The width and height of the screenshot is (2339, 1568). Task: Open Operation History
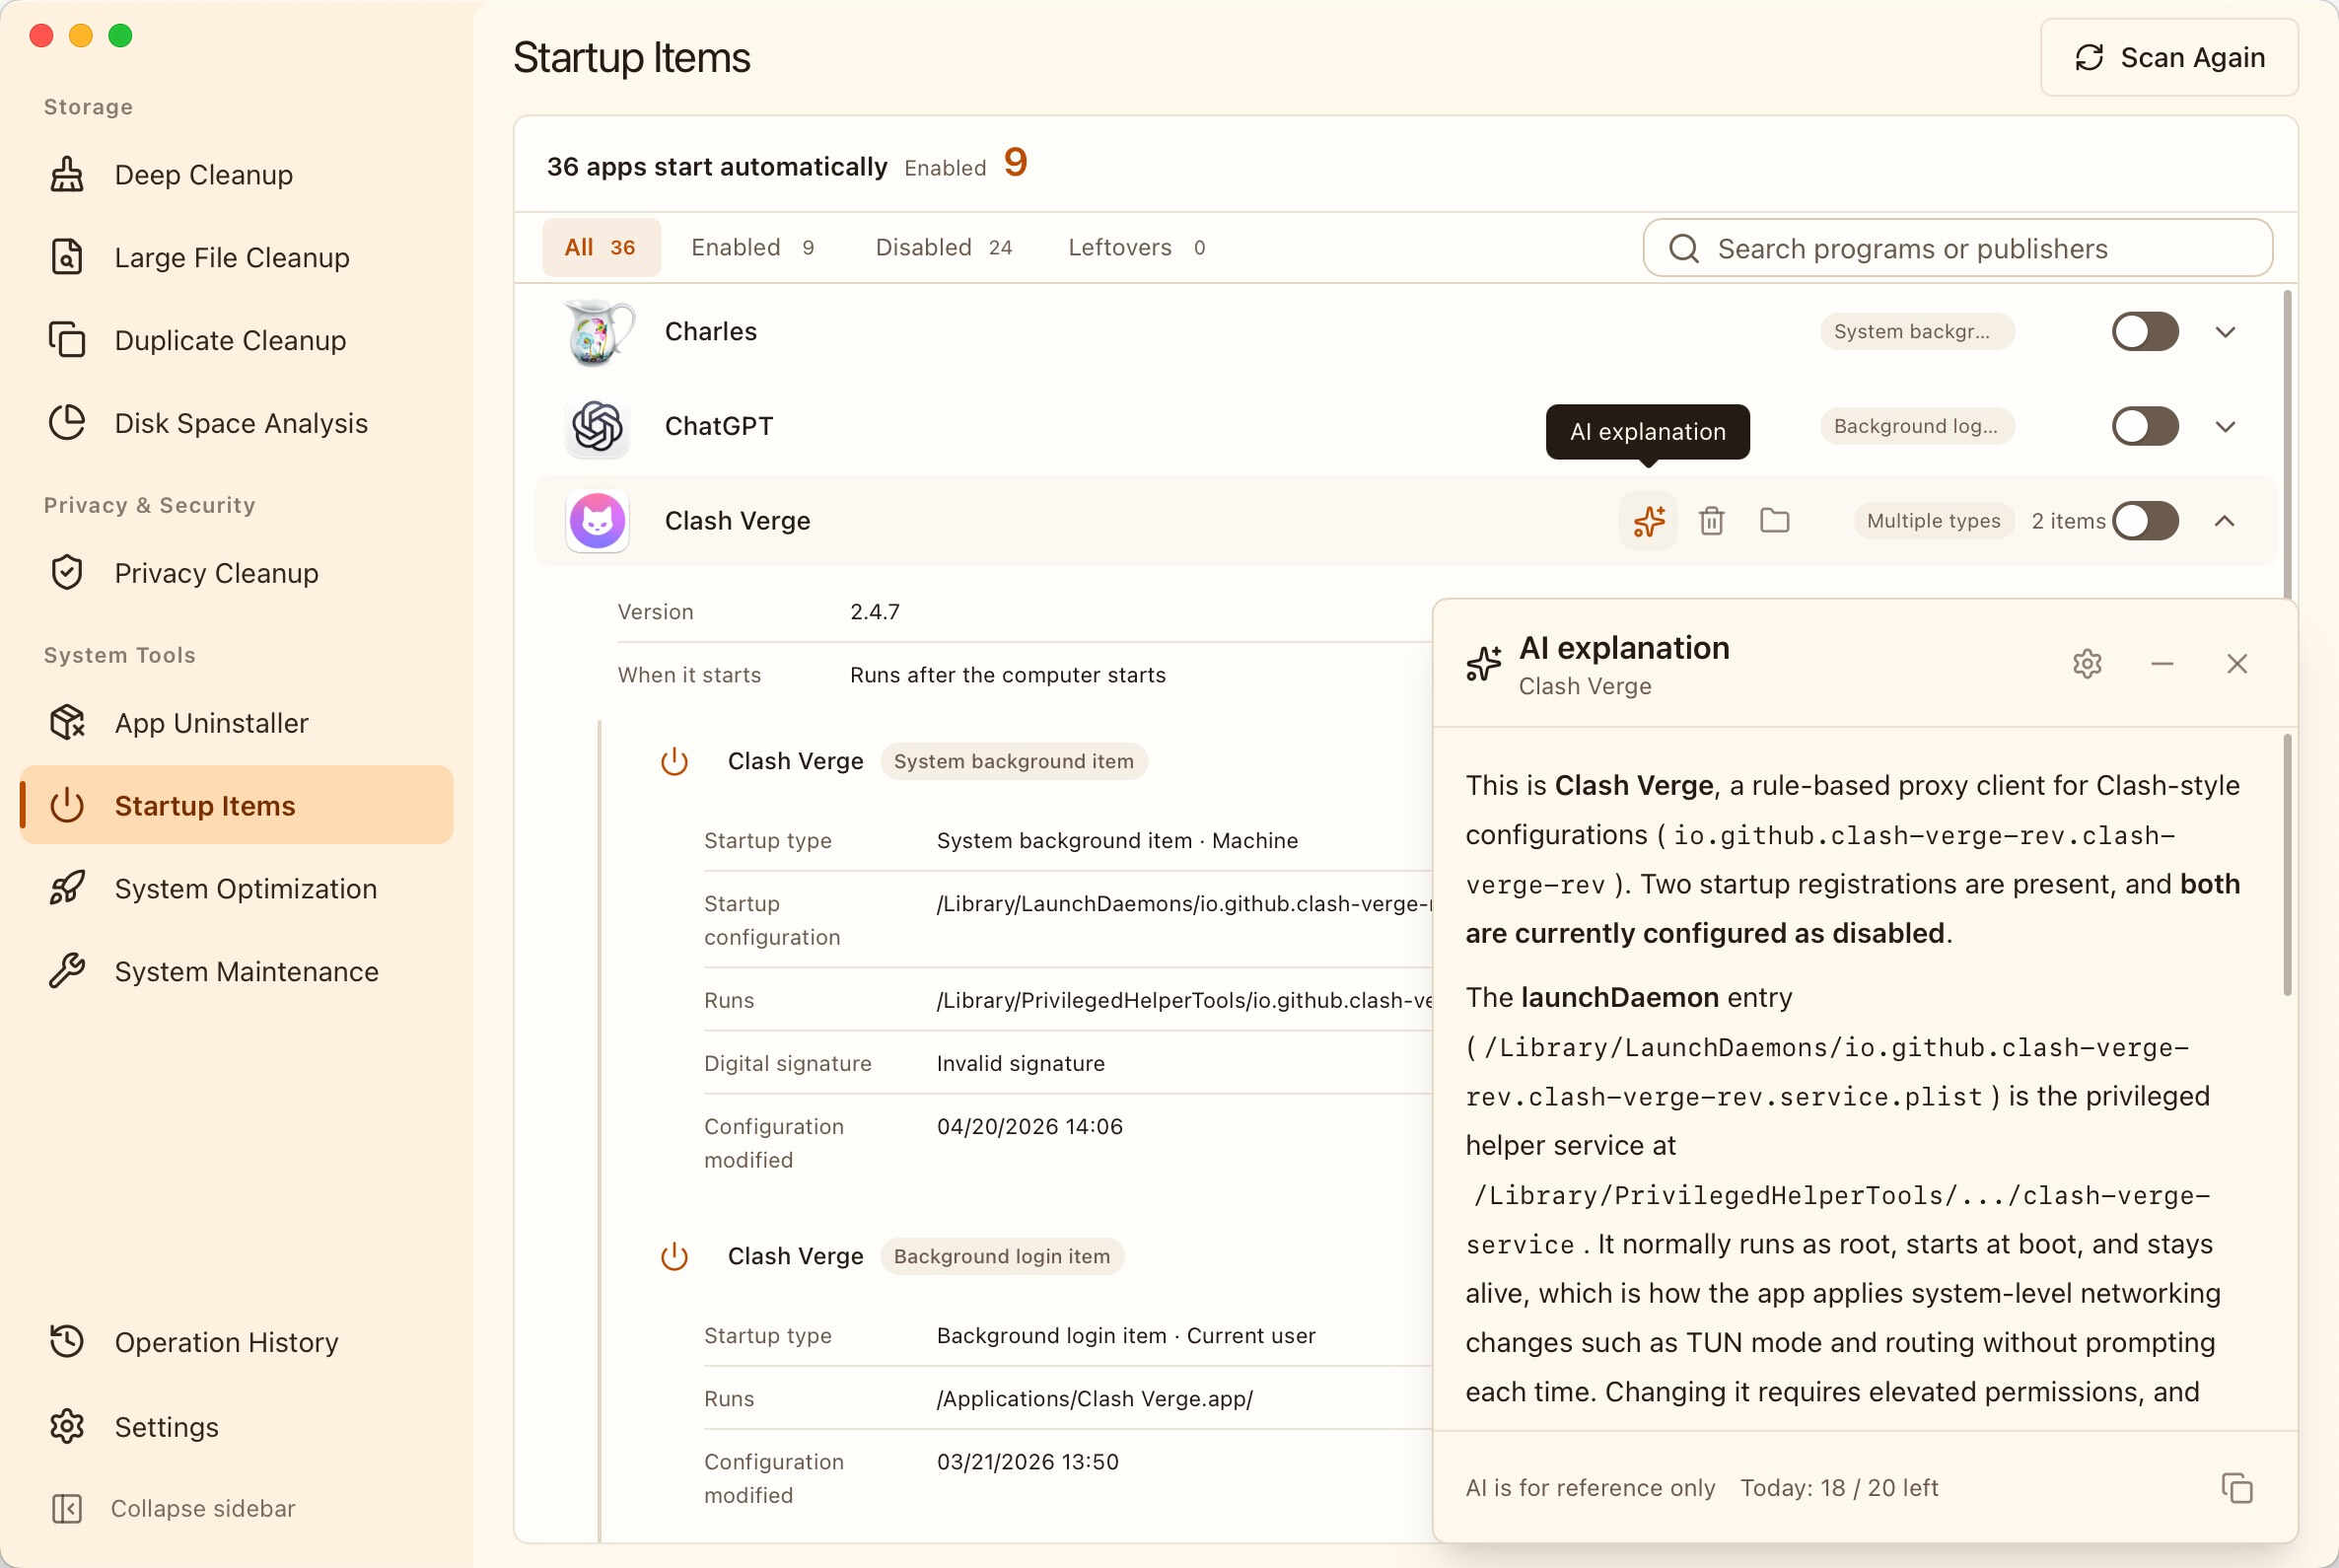(236, 1342)
